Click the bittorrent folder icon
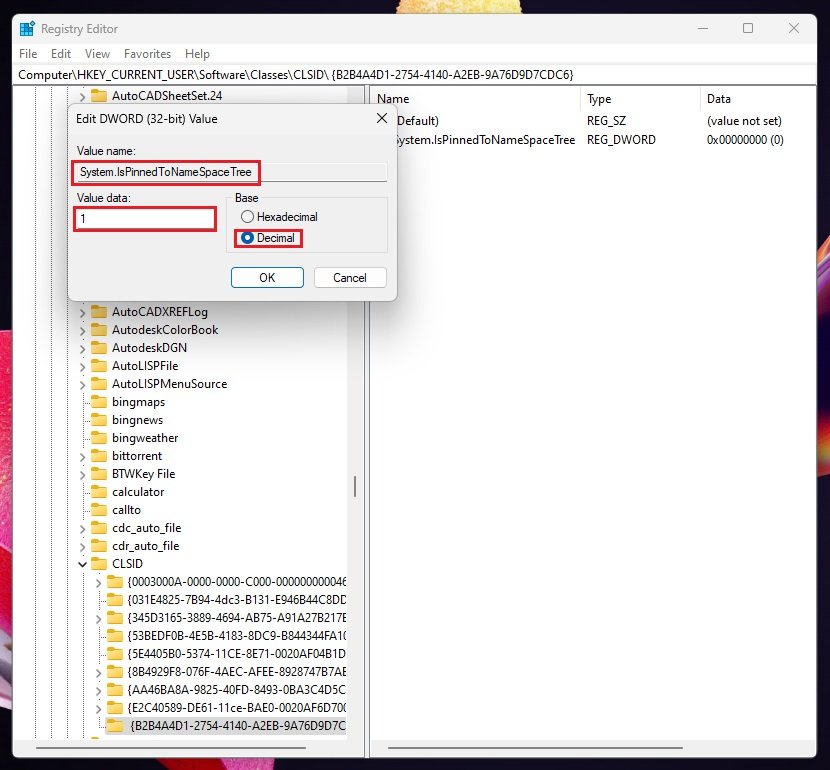The width and height of the screenshot is (830, 770). coord(99,455)
